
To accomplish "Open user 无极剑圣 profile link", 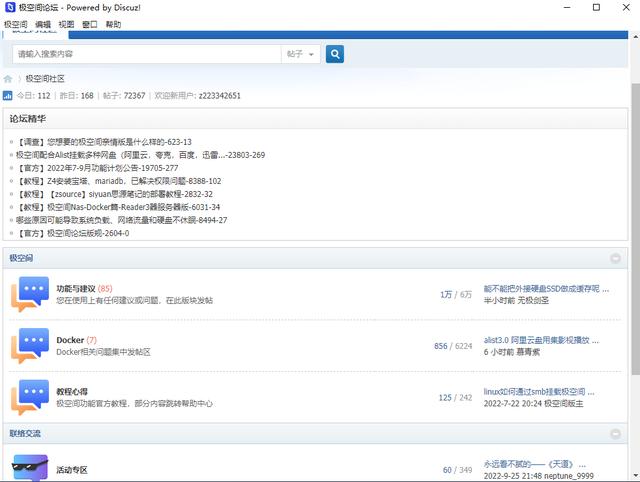I will coord(533,301).
